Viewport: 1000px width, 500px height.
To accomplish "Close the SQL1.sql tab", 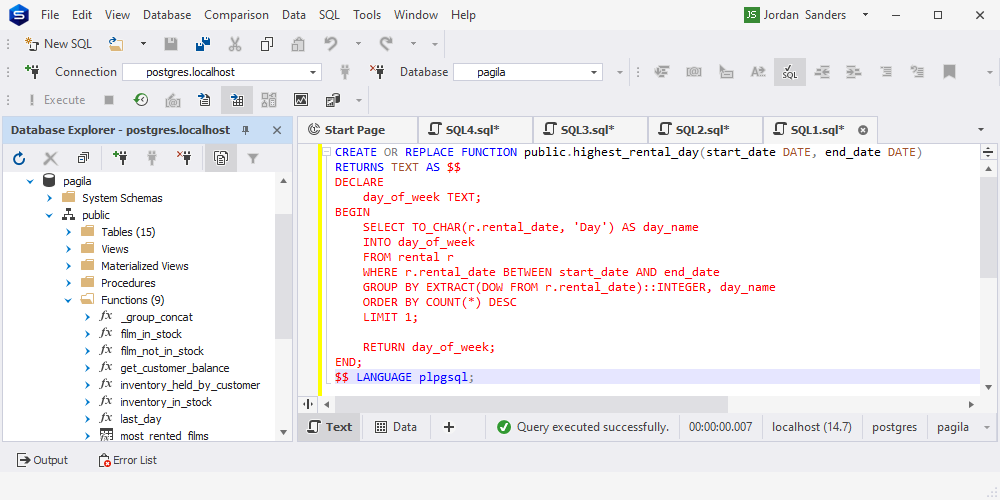I will click(x=863, y=130).
